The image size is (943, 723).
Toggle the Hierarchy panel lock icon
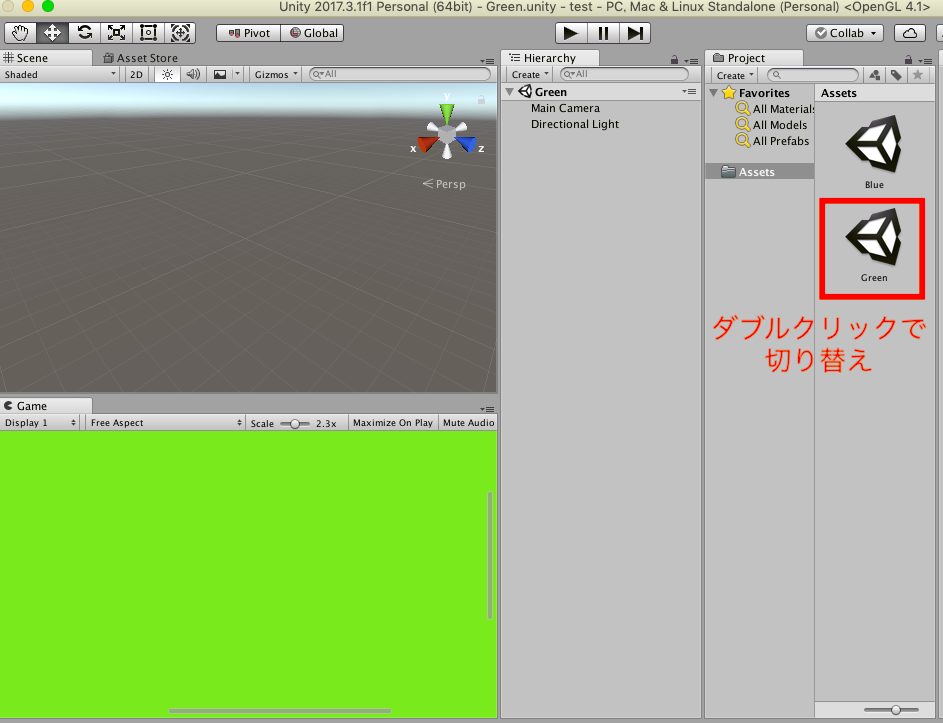pos(674,60)
